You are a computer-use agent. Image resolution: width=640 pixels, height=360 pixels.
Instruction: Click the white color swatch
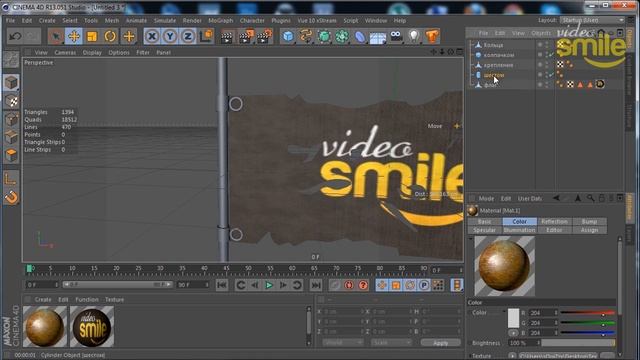[513, 318]
